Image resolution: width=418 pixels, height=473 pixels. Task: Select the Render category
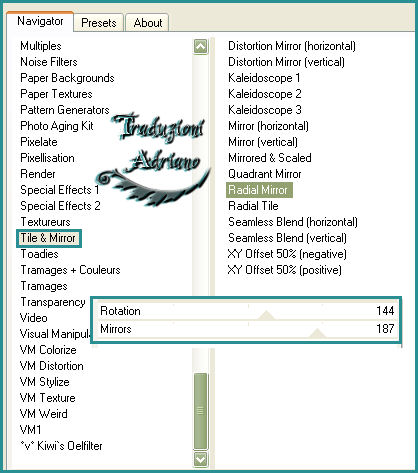click(x=38, y=174)
